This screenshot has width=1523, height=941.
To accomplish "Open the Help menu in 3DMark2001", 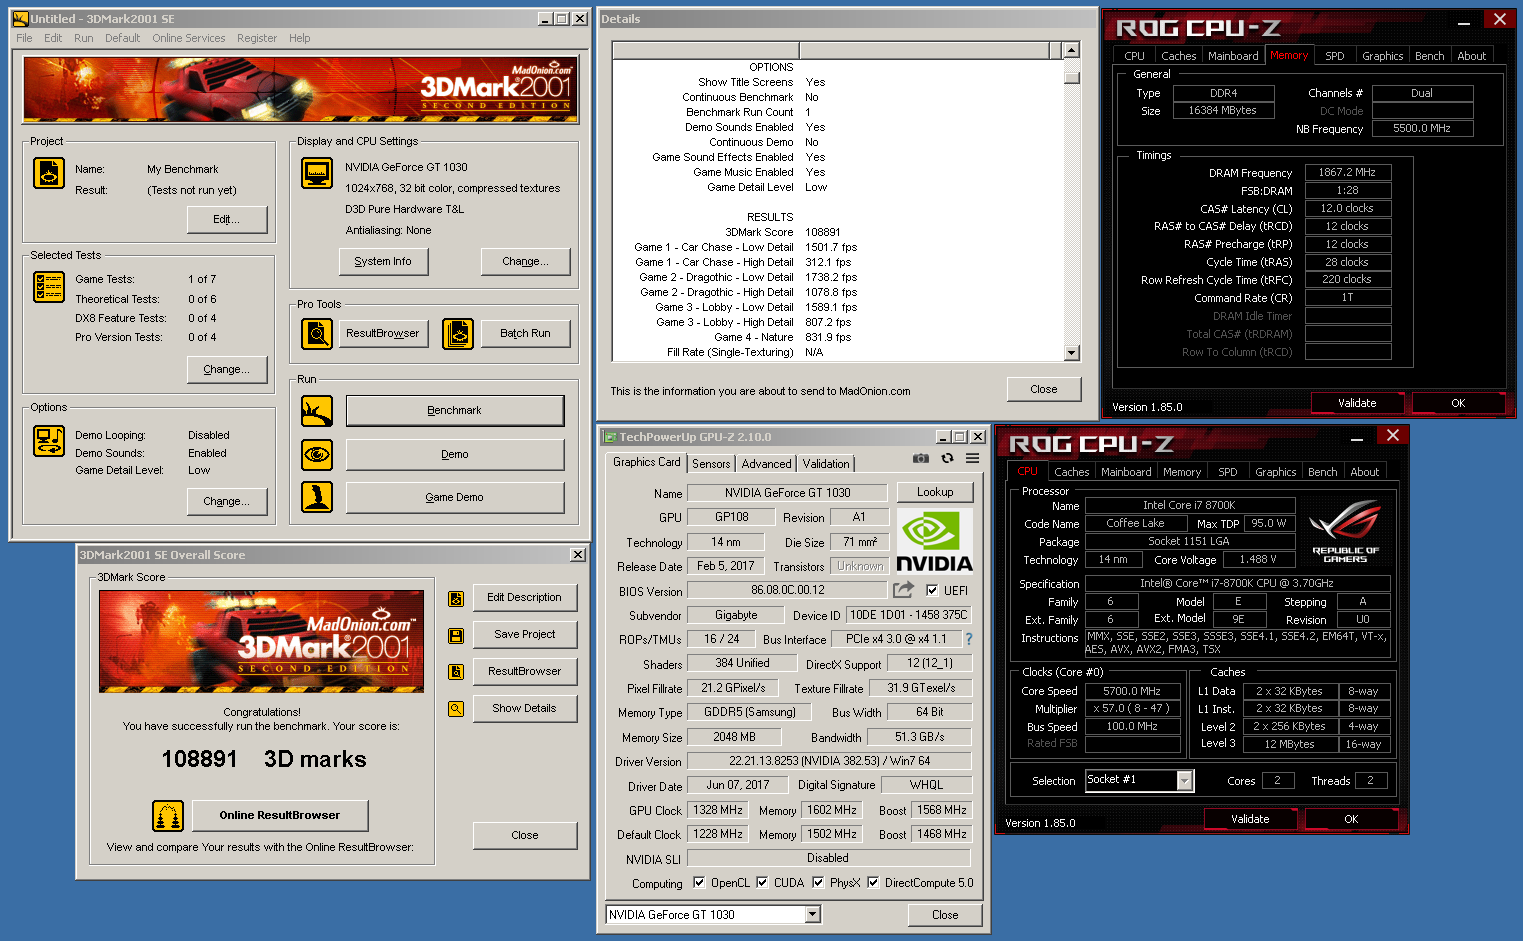I will (x=300, y=38).
